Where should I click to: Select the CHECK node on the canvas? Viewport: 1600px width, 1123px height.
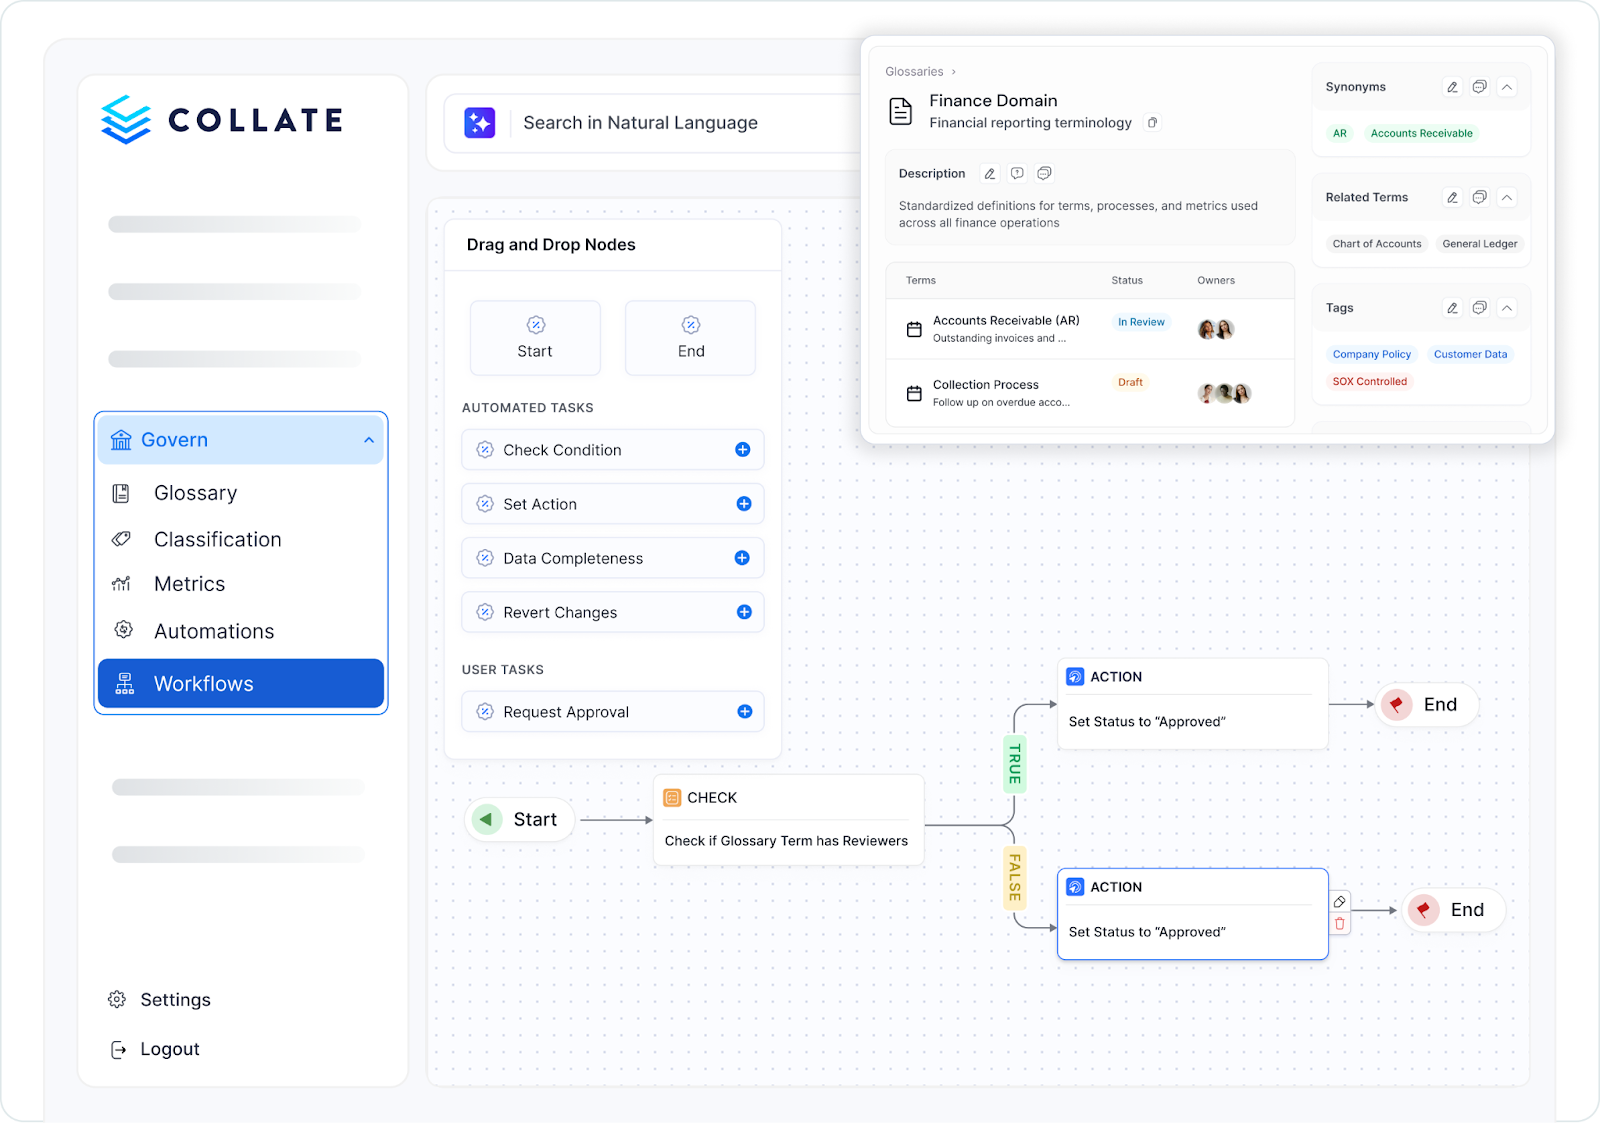click(x=789, y=820)
